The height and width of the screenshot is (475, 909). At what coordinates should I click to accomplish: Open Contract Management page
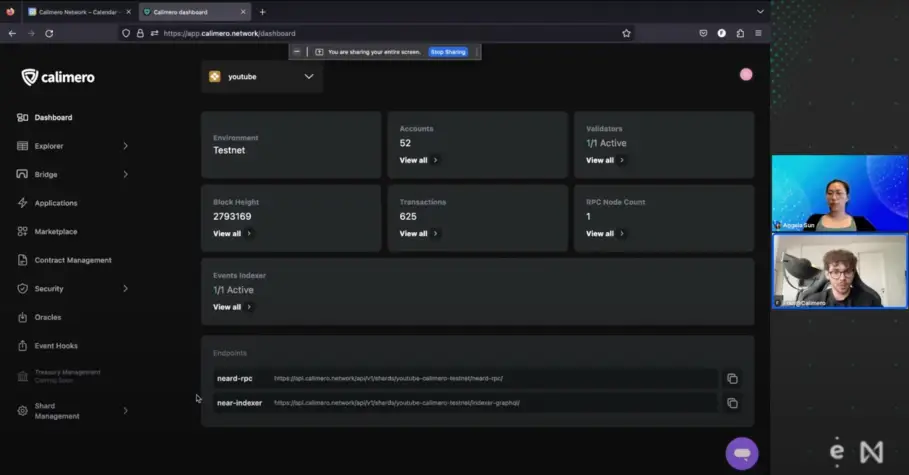[x=73, y=260]
